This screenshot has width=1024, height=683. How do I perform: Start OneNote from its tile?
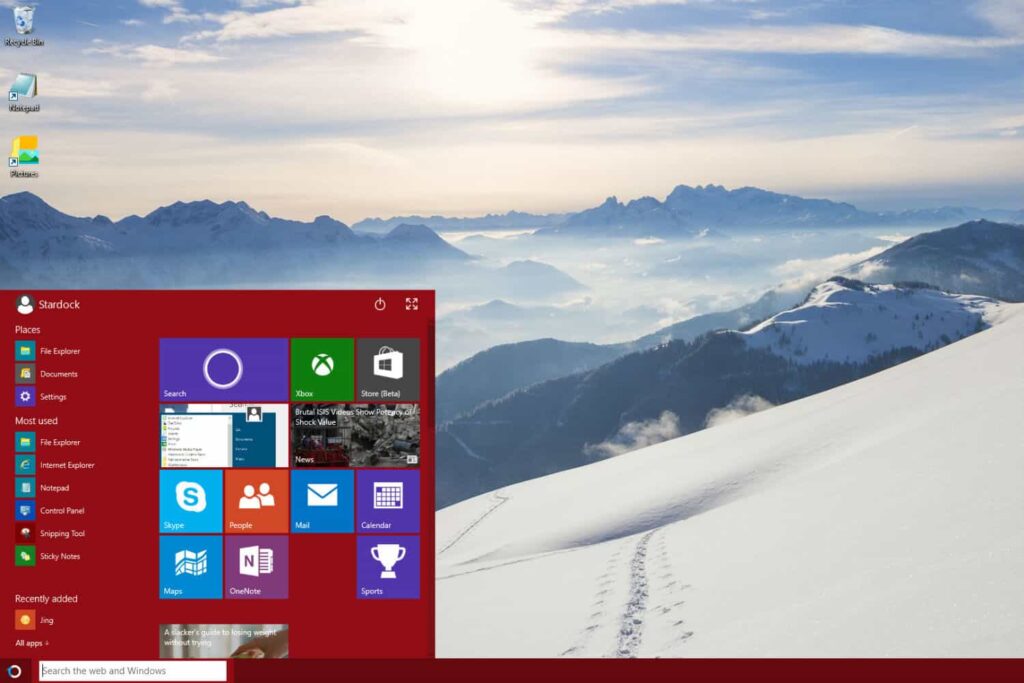pyautogui.click(x=255, y=568)
